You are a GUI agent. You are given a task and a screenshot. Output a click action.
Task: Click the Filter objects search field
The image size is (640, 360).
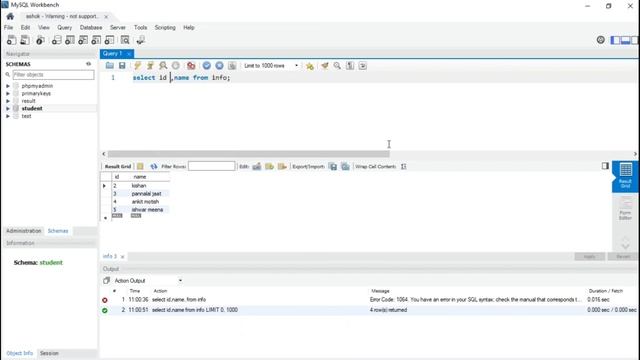(x=53, y=75)
